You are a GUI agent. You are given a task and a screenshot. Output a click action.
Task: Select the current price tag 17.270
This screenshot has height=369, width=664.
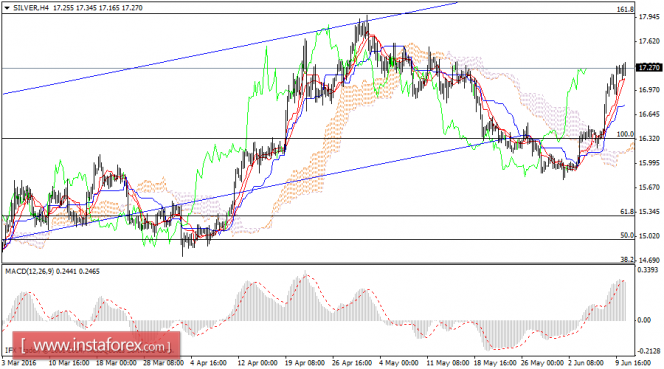pyautogui.click(x=649, y=67)
